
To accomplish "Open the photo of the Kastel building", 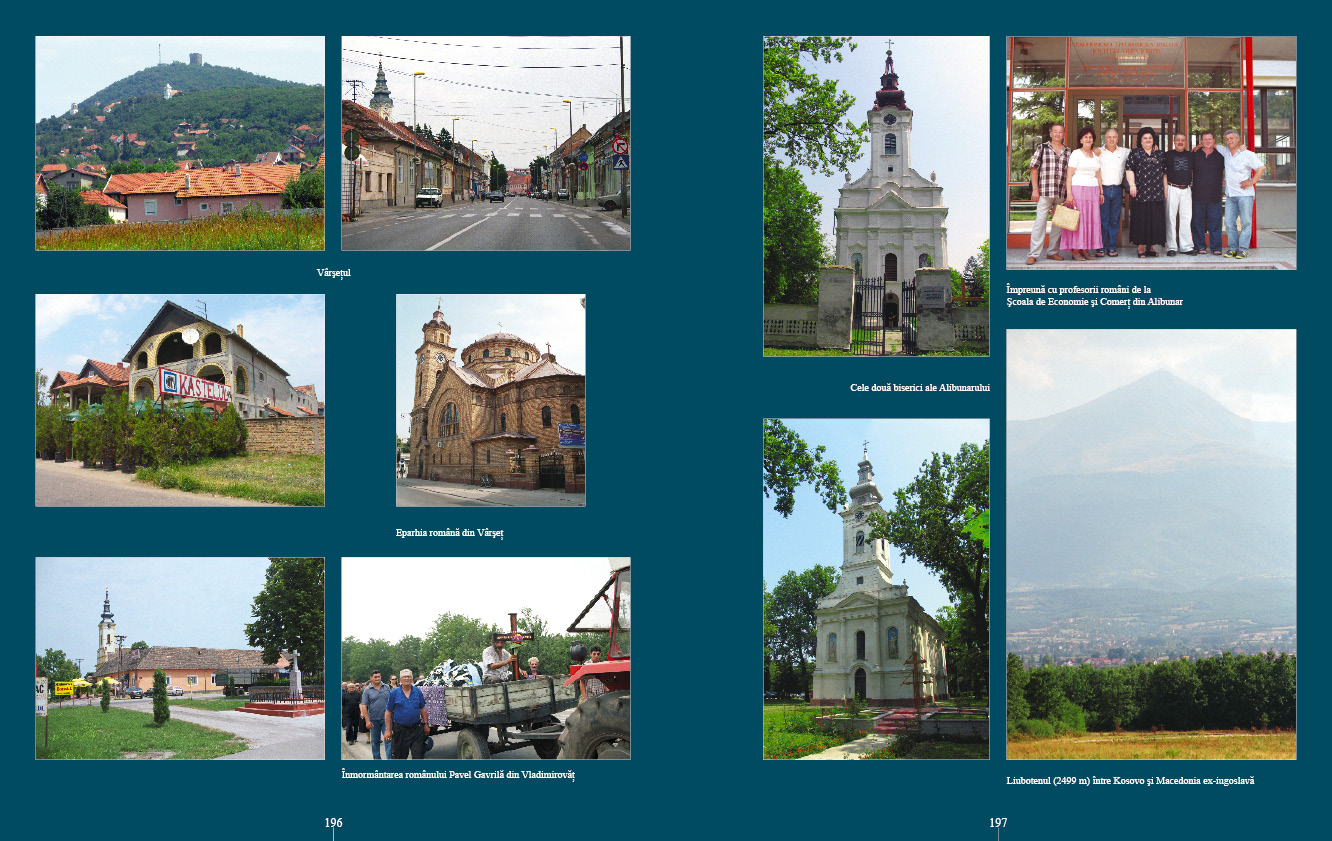I will click(x=180, y=400).
